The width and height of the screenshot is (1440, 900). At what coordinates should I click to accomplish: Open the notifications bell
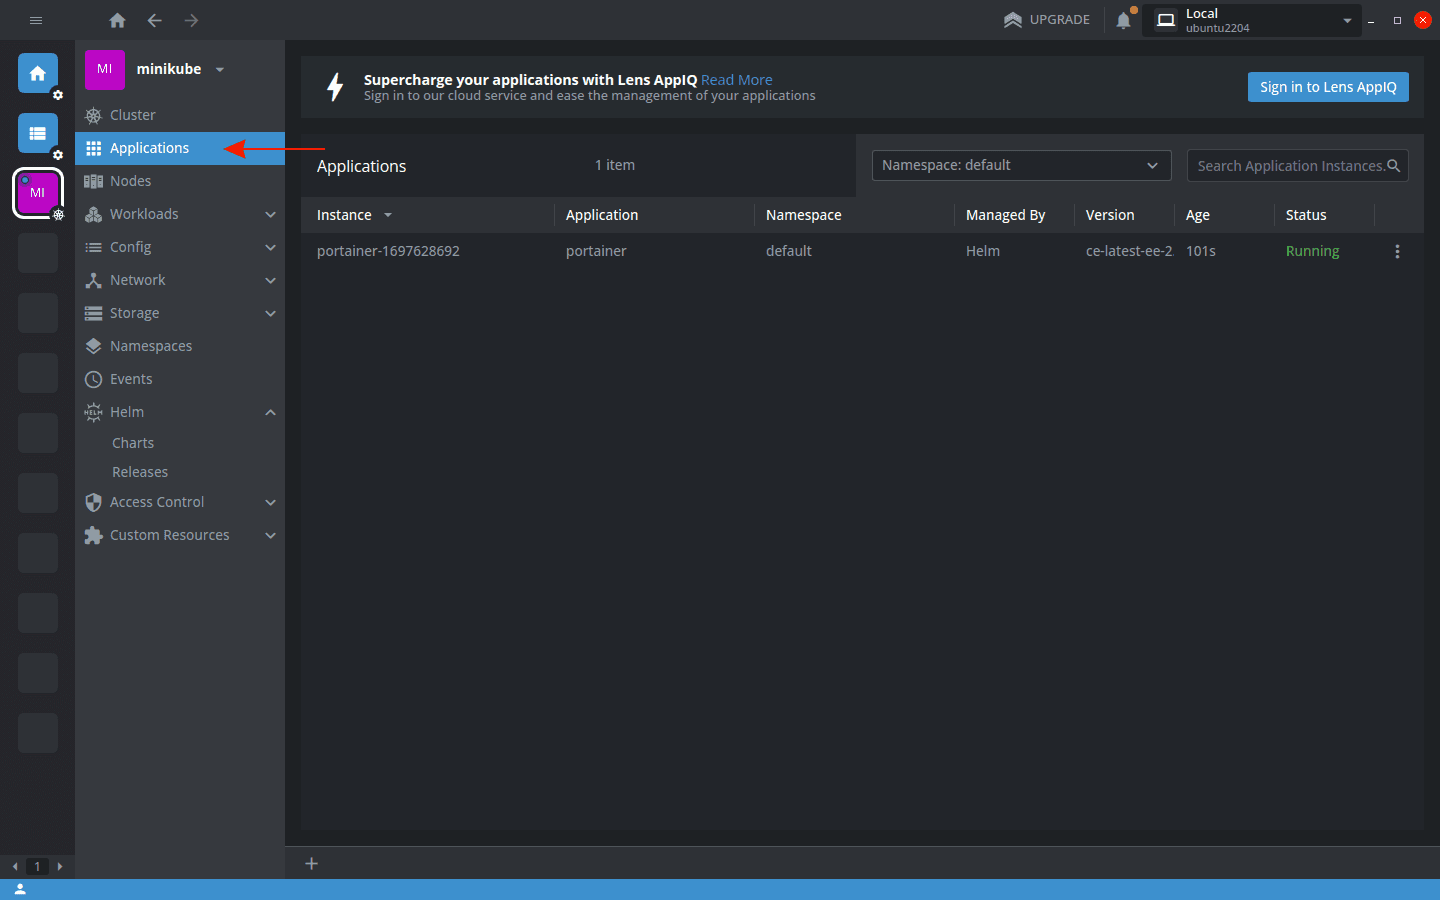click(1124, 20)
